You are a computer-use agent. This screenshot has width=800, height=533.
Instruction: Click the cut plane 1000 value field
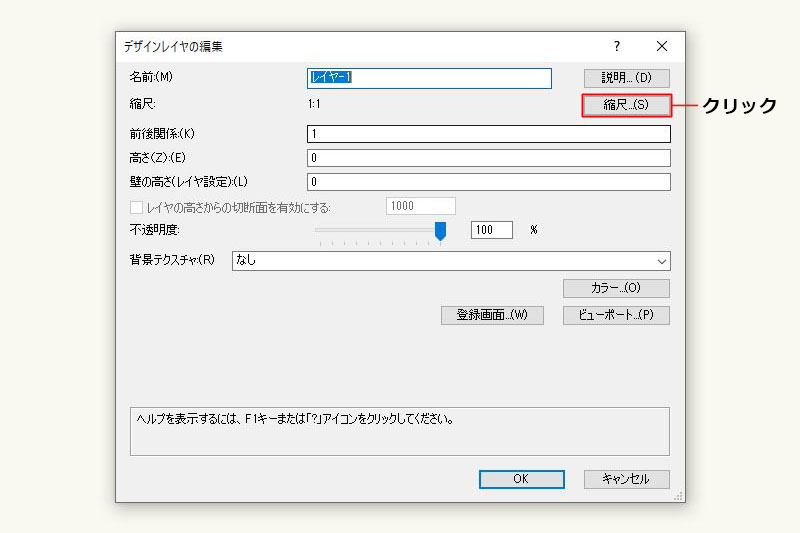coord(421,206)
